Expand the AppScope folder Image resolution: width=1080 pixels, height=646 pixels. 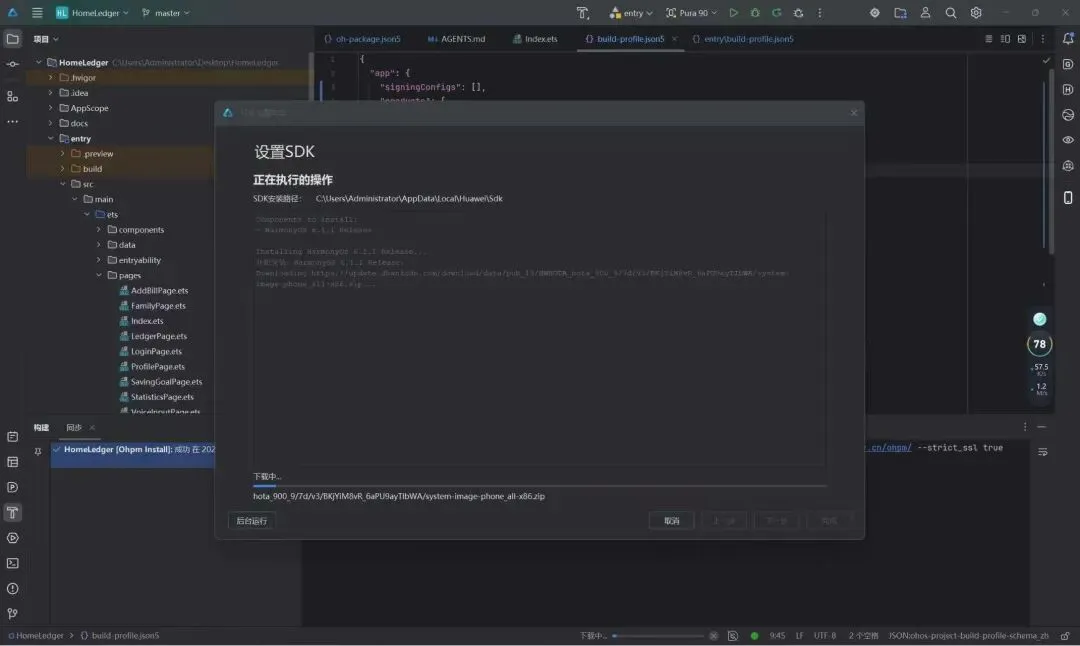click(50, 108)
